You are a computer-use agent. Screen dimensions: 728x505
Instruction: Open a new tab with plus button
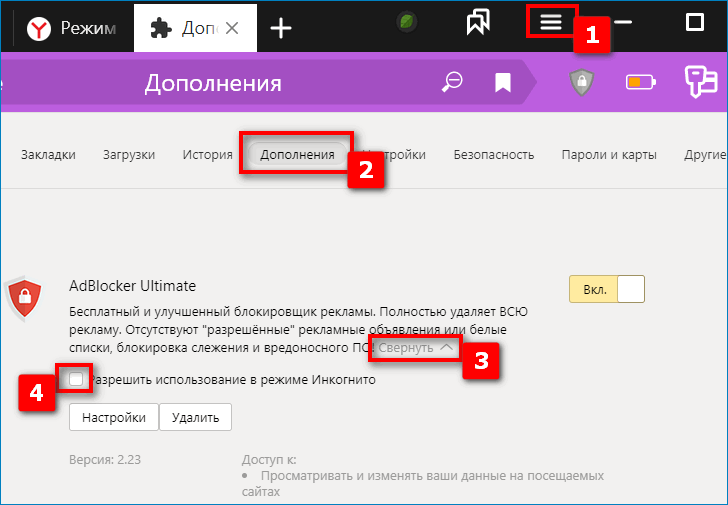pos(281,28)
